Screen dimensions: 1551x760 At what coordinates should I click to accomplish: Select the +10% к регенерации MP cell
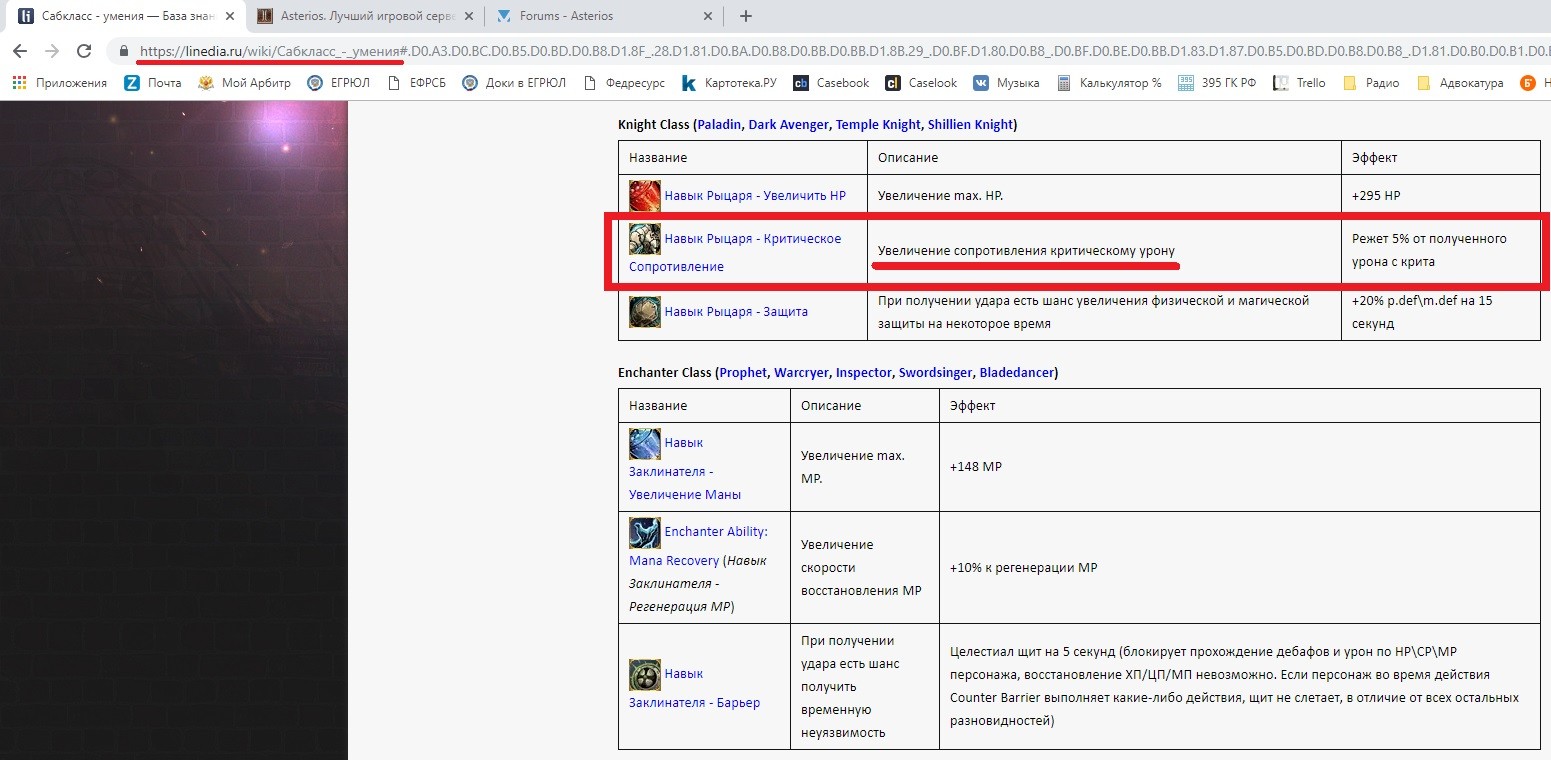[1239, 567]
